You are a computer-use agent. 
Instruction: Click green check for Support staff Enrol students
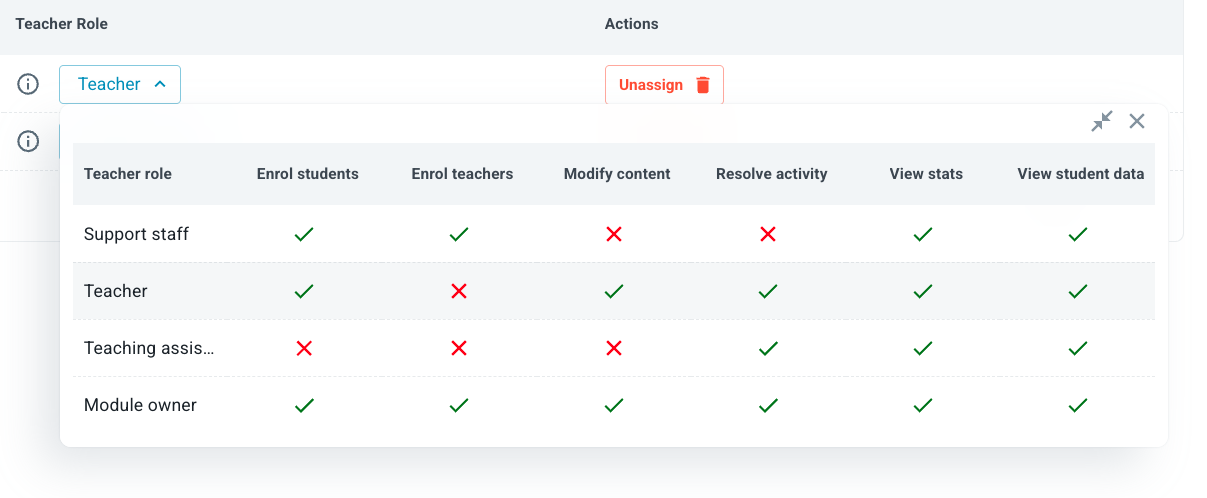pyautogui.click(x=305, y=234)
